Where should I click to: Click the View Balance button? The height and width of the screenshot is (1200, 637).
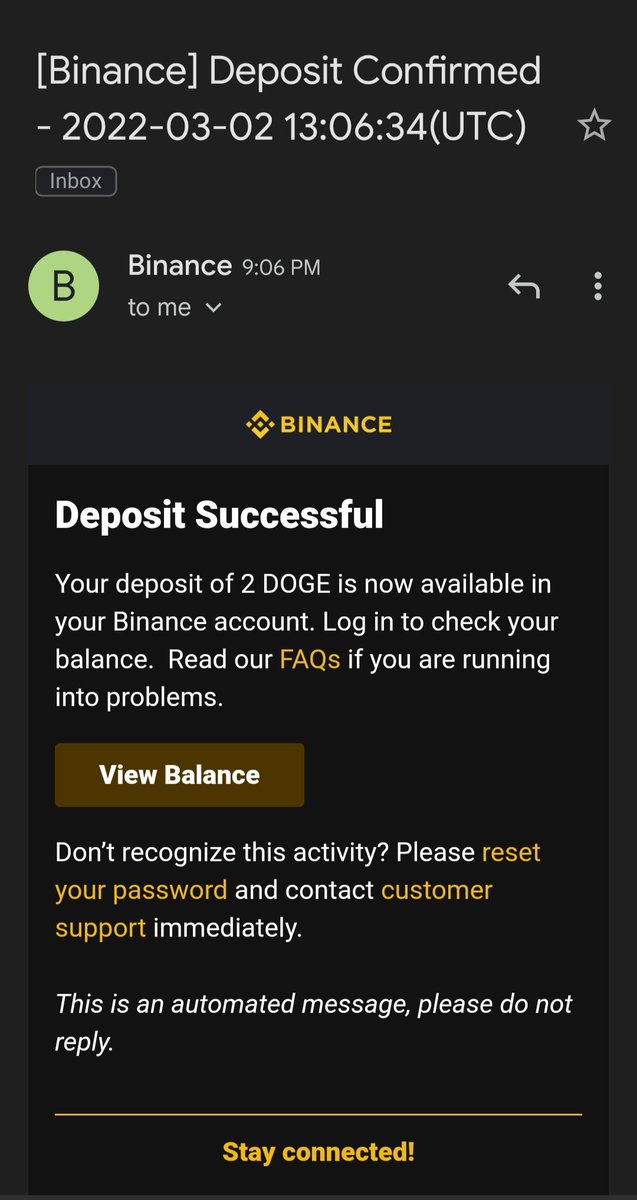[x=180, y=775]
